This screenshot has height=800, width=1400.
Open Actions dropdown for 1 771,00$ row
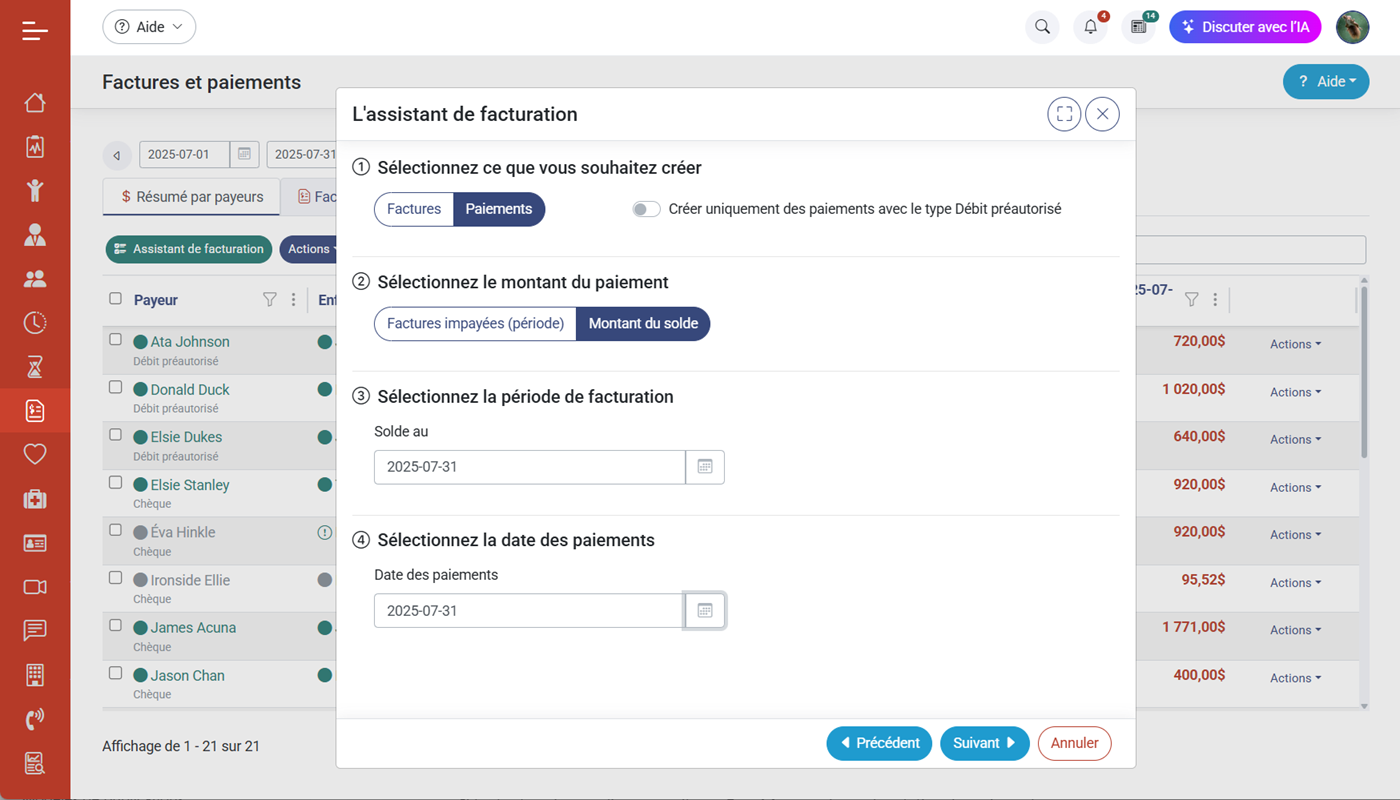(x=1295, y=630)
